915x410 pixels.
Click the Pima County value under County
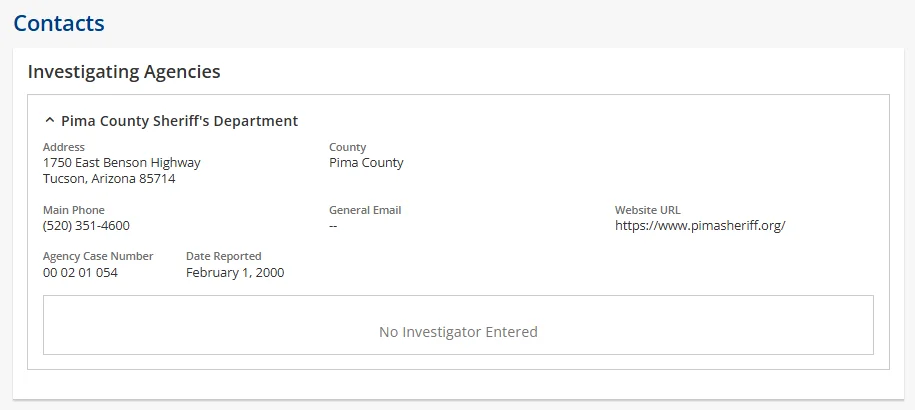pos(366,163)
